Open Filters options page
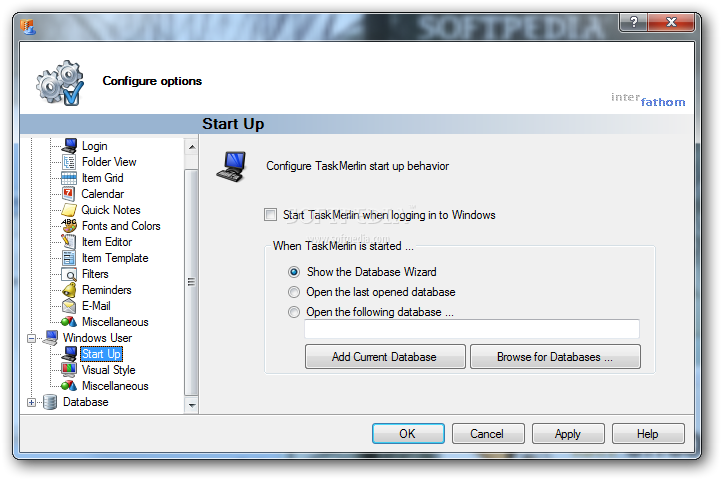Viewport: 722px width, 480px height. 95,274
